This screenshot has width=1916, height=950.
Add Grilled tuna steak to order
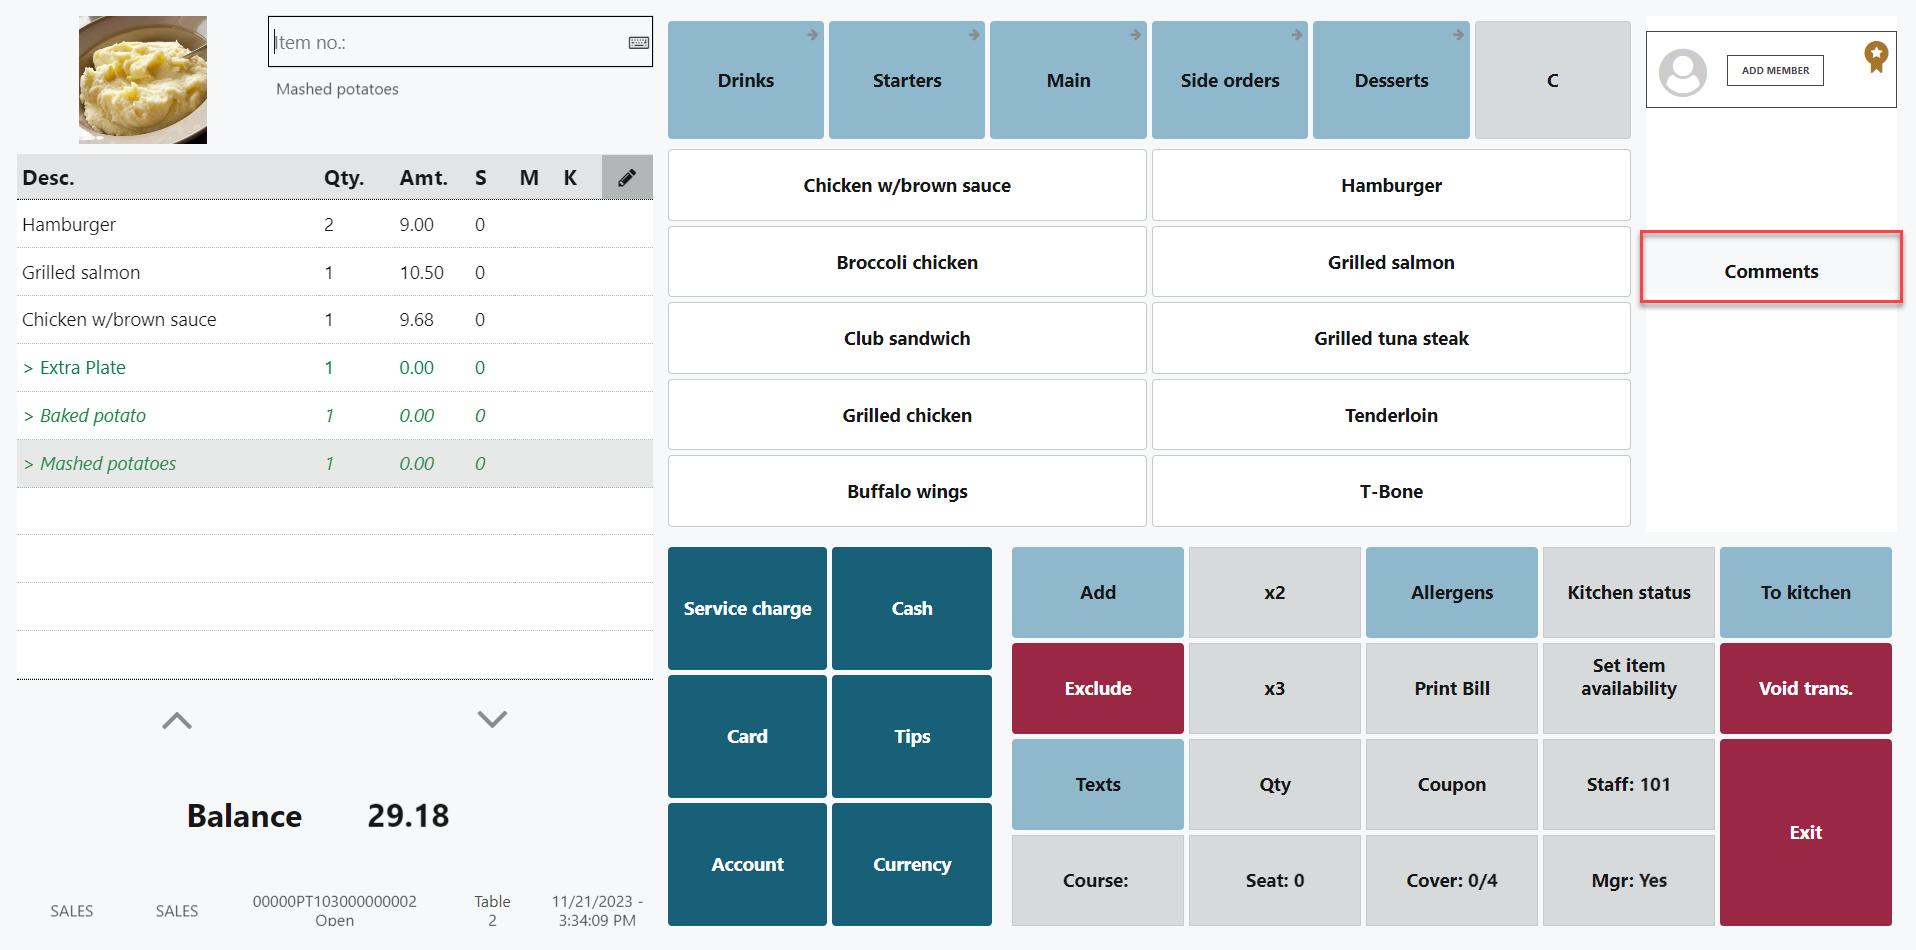coord(1391,339)
